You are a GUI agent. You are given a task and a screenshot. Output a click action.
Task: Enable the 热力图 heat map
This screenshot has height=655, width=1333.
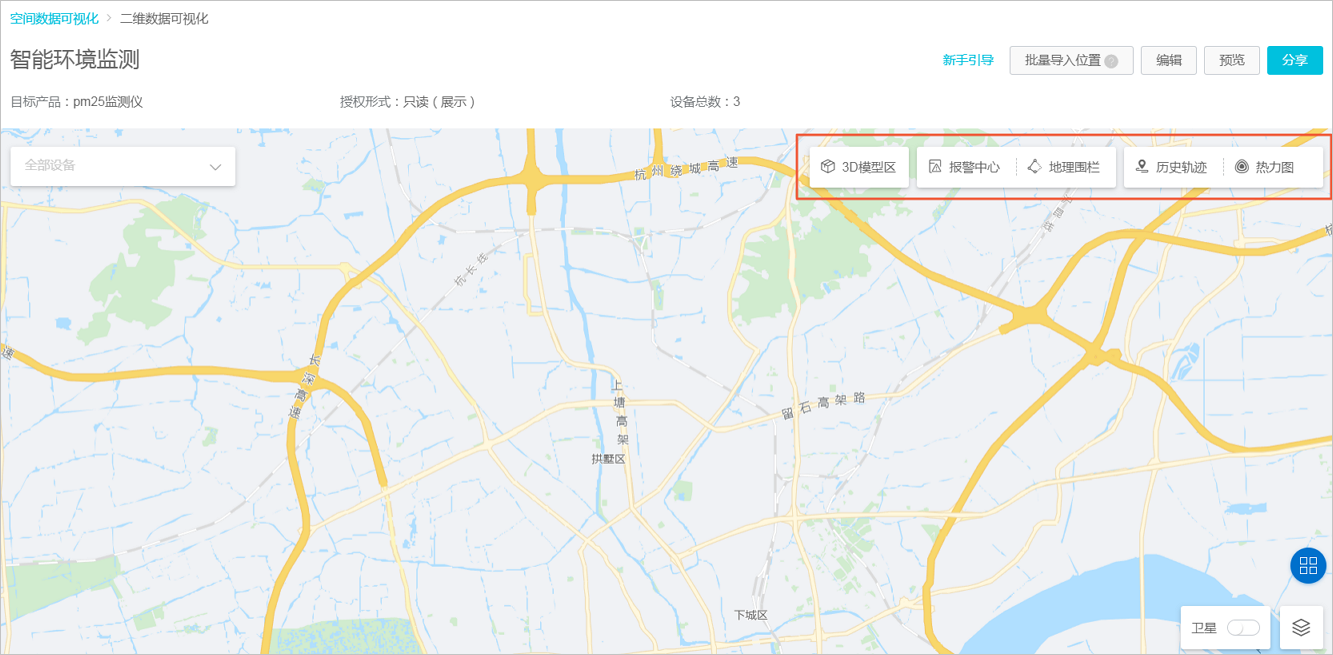point(1265,167)
